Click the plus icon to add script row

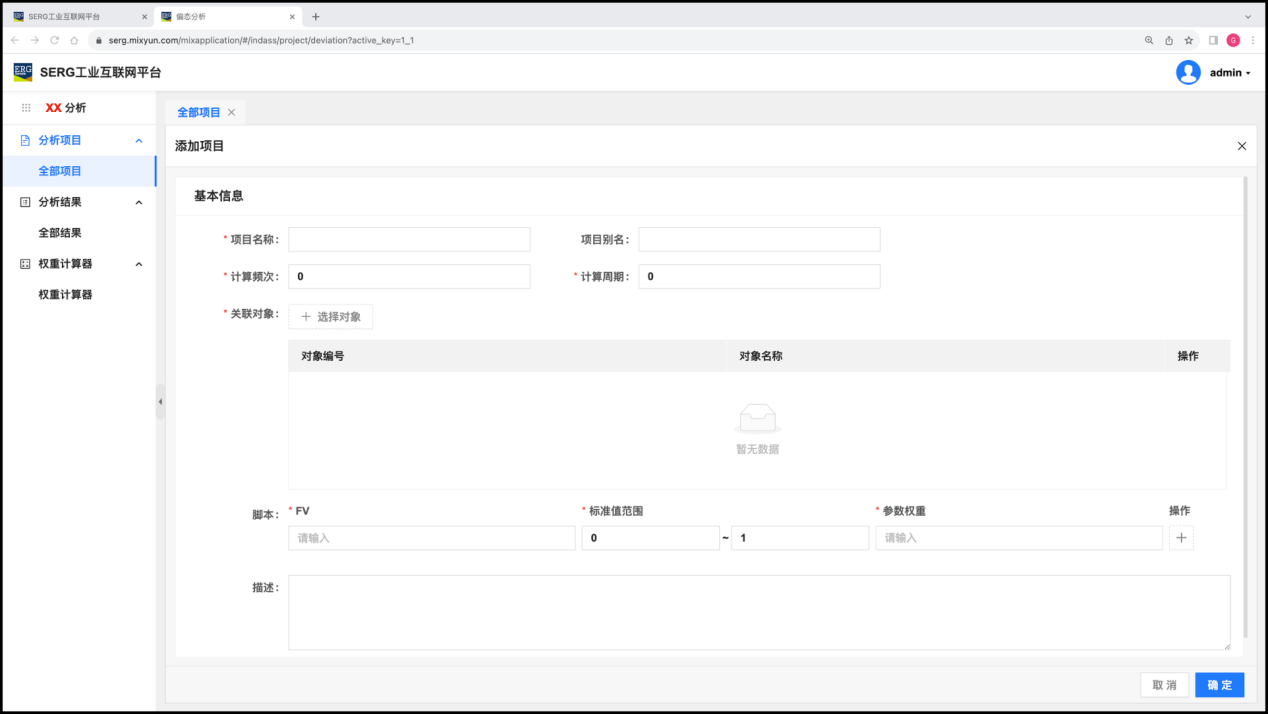click(x=1181, y=538)
